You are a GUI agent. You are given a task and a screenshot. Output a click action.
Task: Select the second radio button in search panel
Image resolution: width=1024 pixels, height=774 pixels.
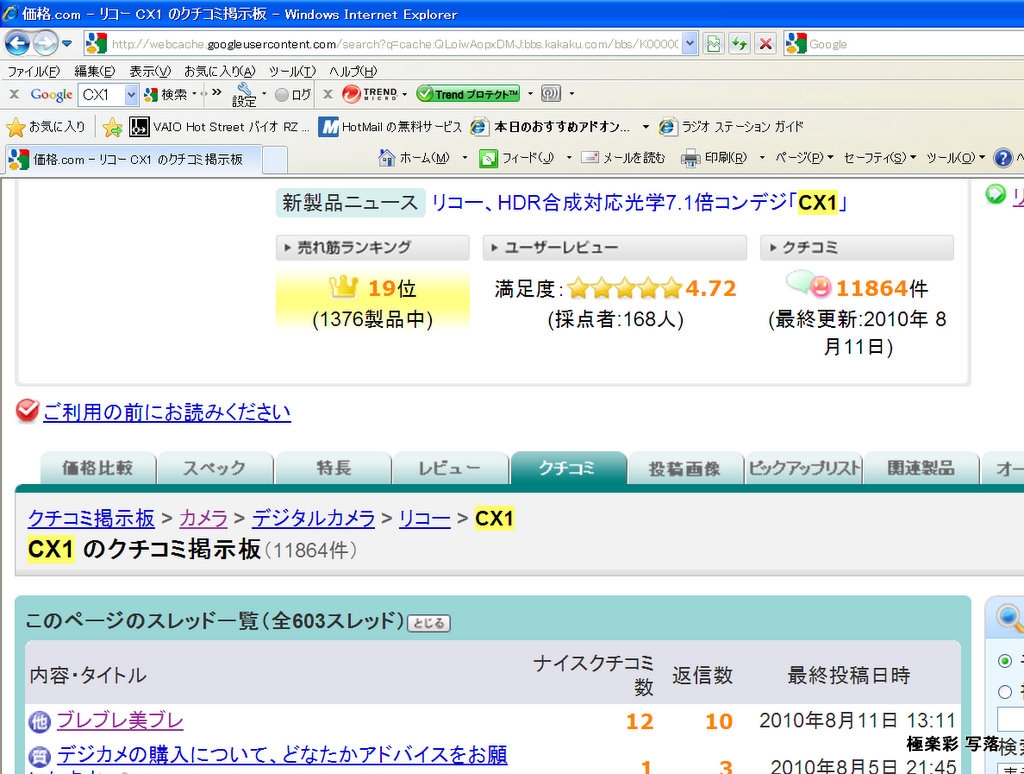tap(1004, 691)
